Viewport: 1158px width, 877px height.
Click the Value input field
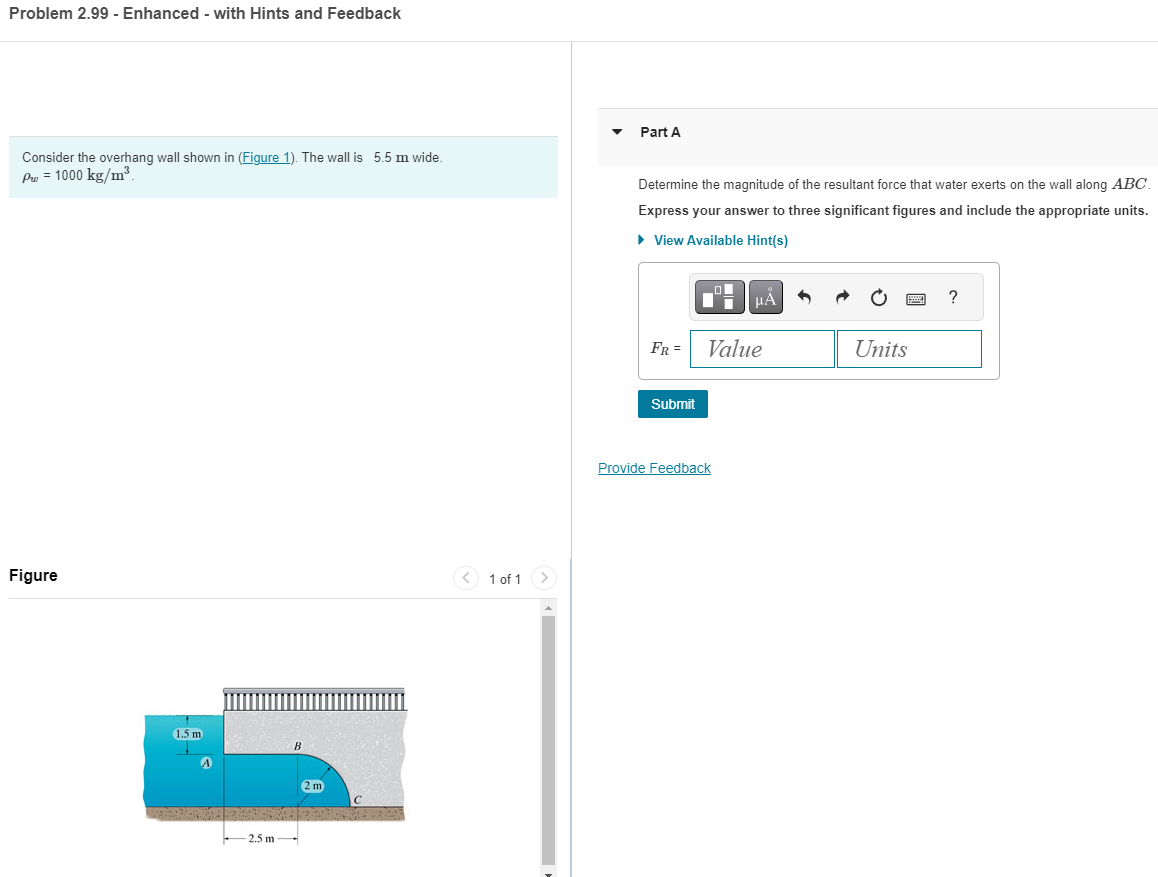762,348
